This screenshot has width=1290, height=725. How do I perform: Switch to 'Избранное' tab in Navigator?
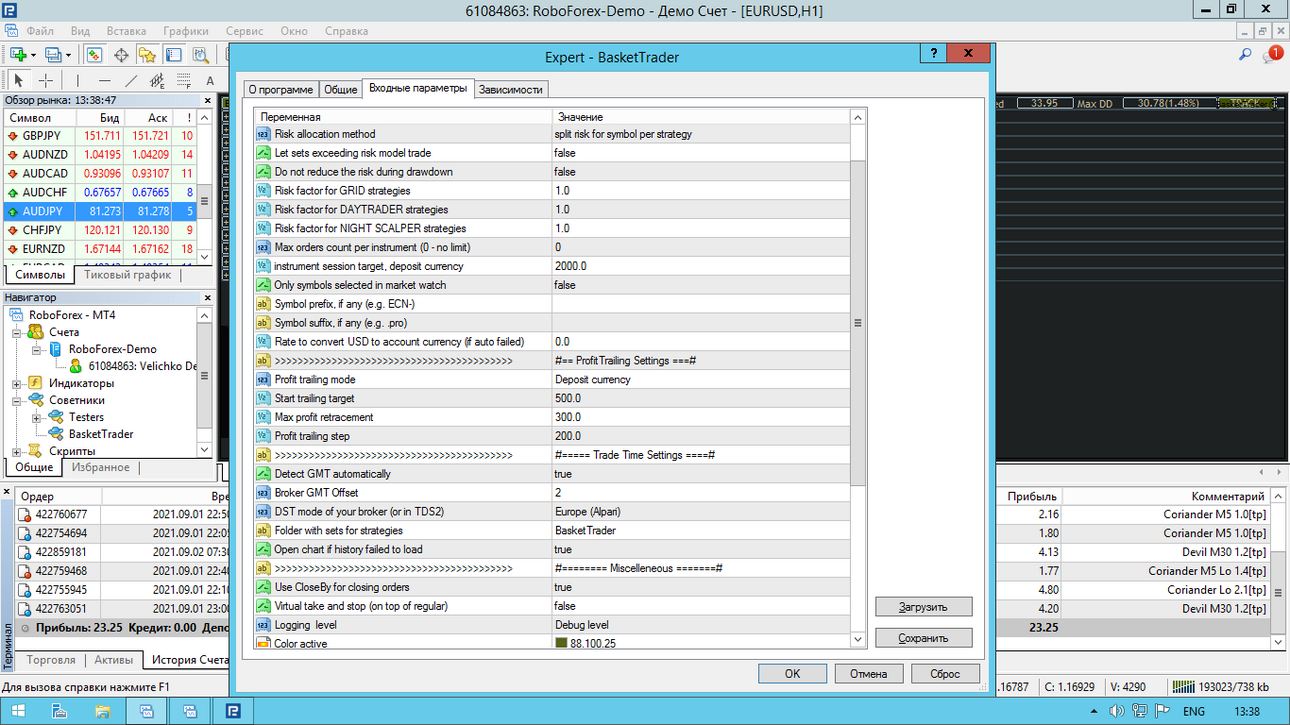100,467
